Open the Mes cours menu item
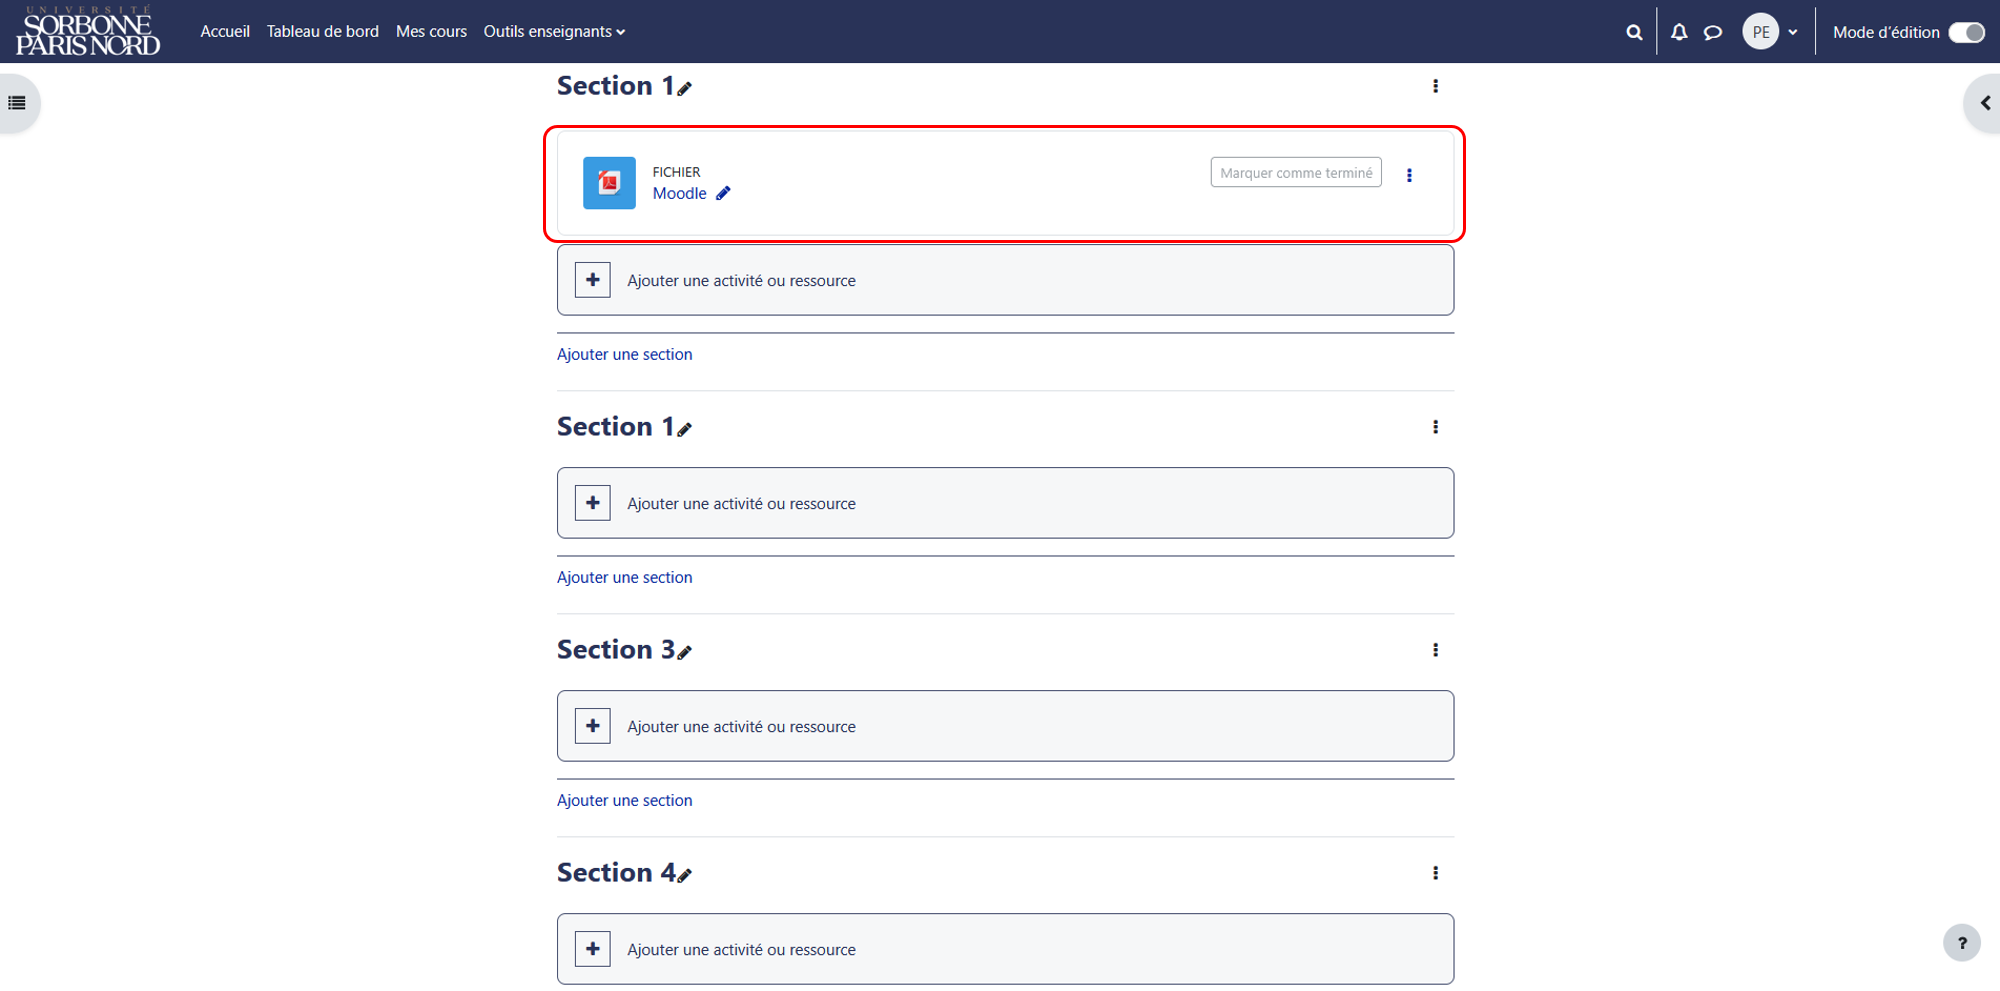2000x991 pixels. click(431, 32)
